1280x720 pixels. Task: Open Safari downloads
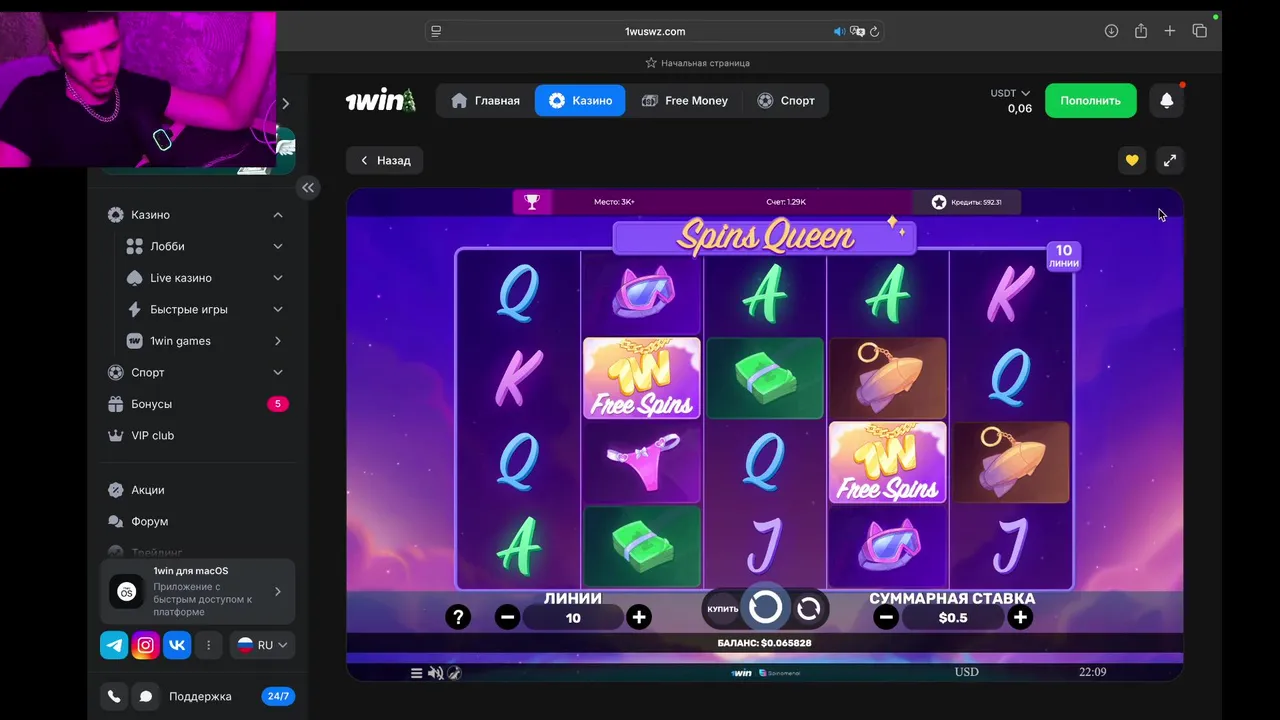click(1111, 31)
